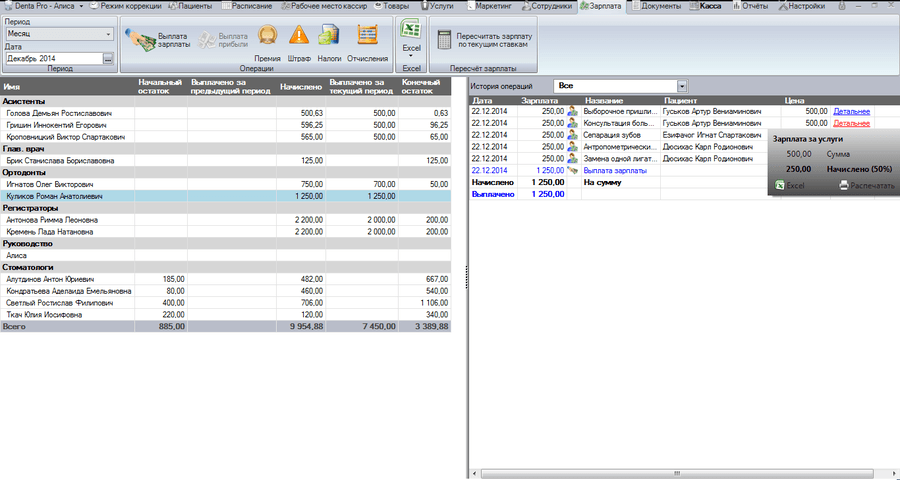Open the Налоги taxes icon

[330, 36]
